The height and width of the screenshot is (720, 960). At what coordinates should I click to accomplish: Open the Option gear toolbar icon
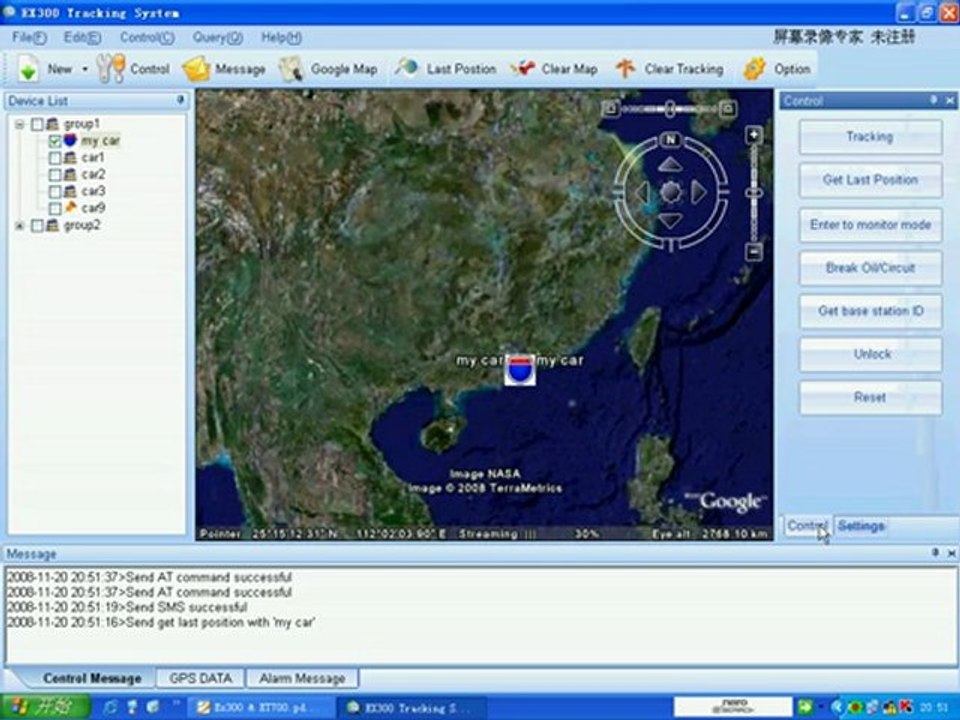coord(754,69)
